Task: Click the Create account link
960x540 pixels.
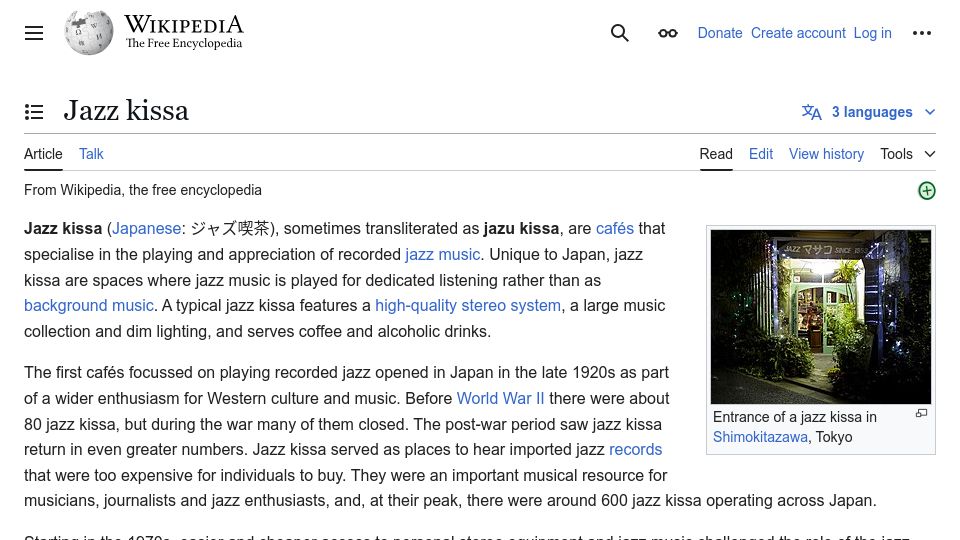Action: (x=798, y=33)
